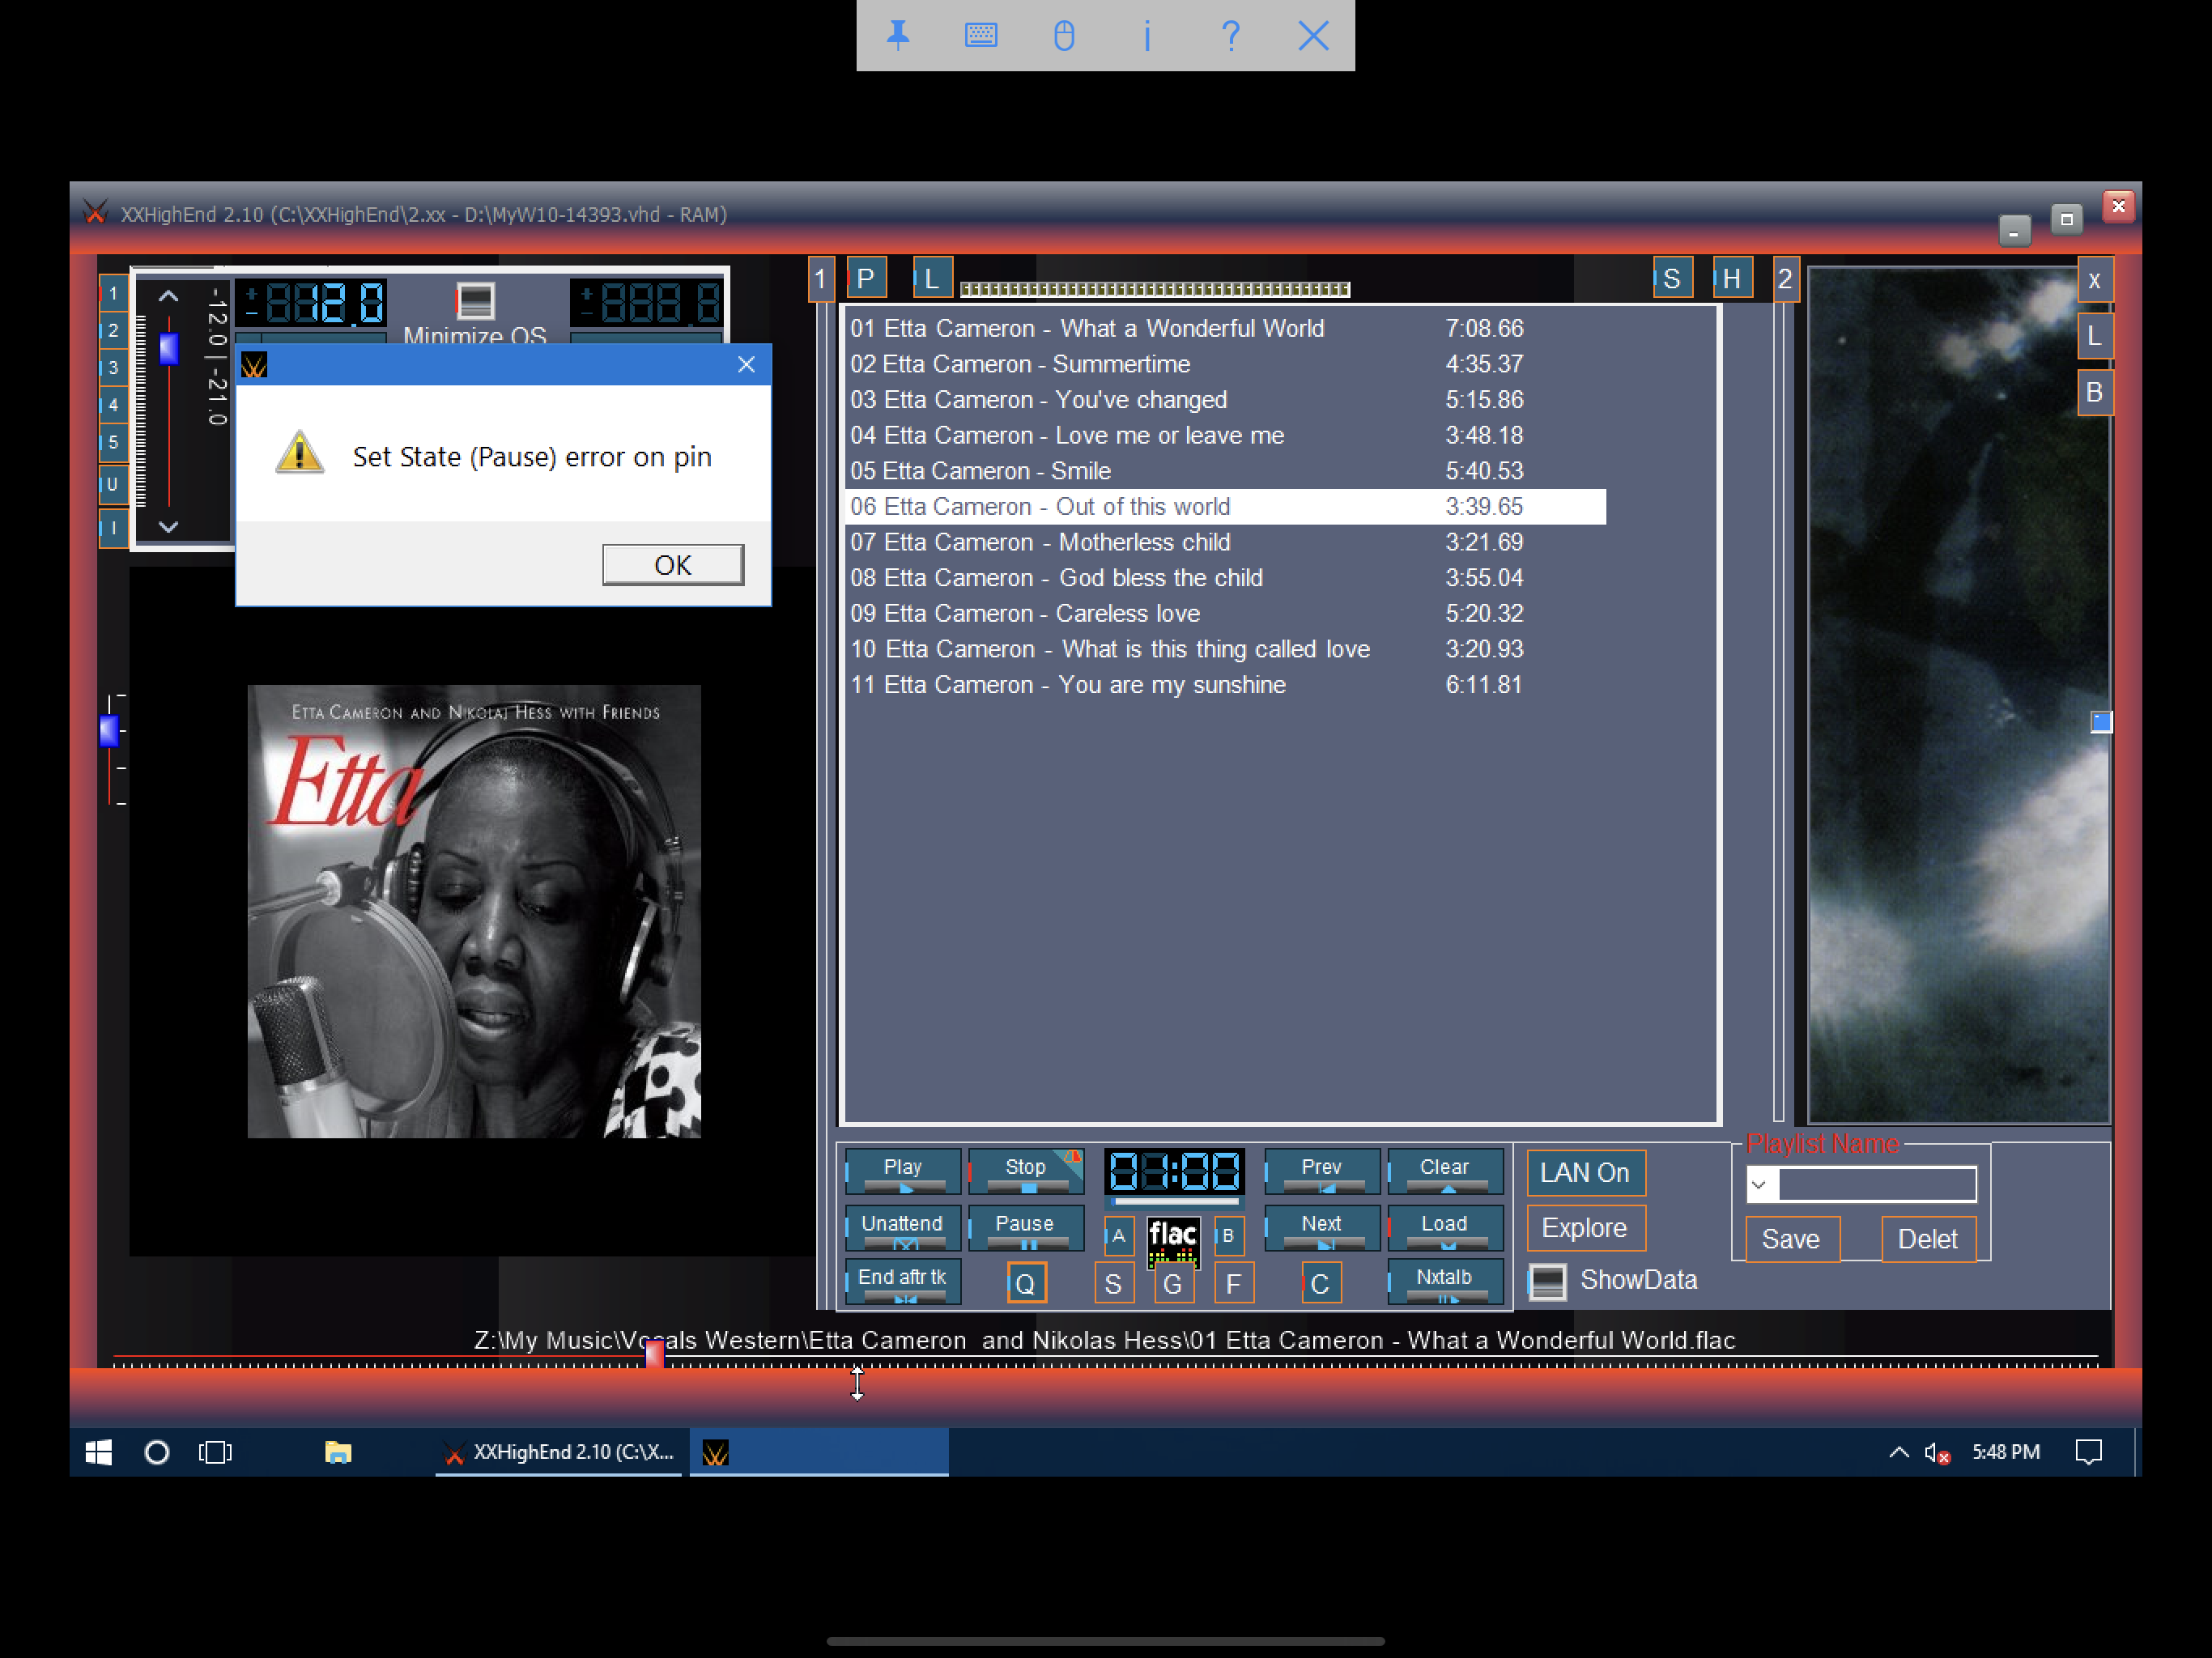Click the L button above playlist
Screen dimensions: 2212x1658
(x=932, y=278)
